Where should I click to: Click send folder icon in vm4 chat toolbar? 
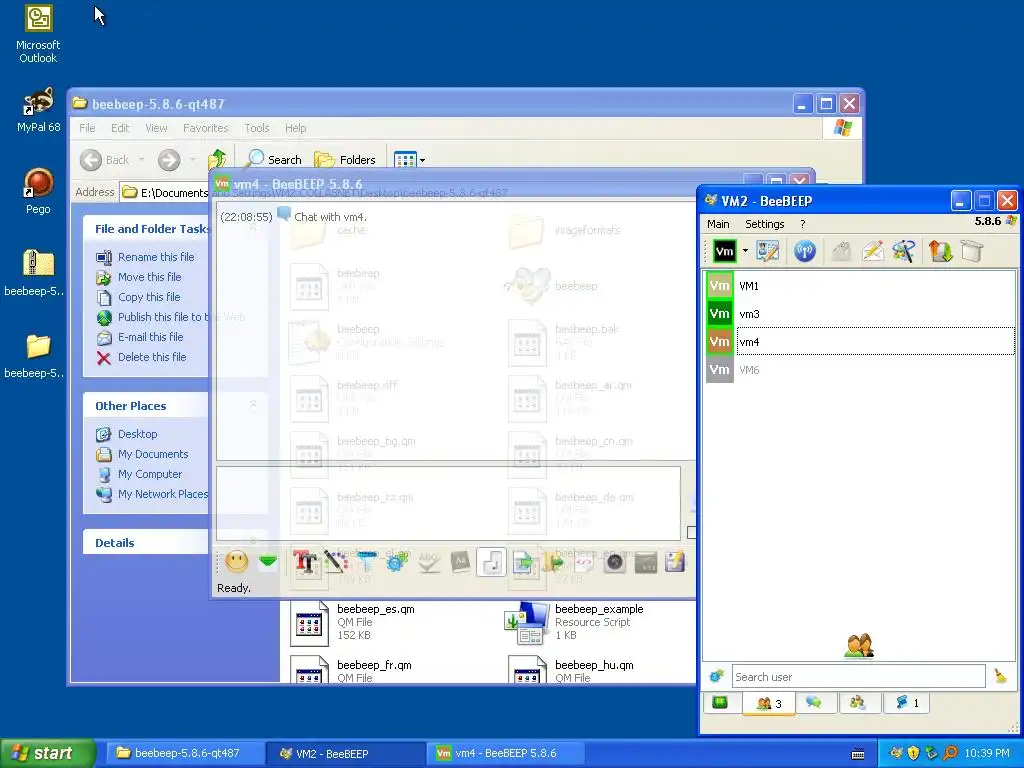(x=552, y=562)
